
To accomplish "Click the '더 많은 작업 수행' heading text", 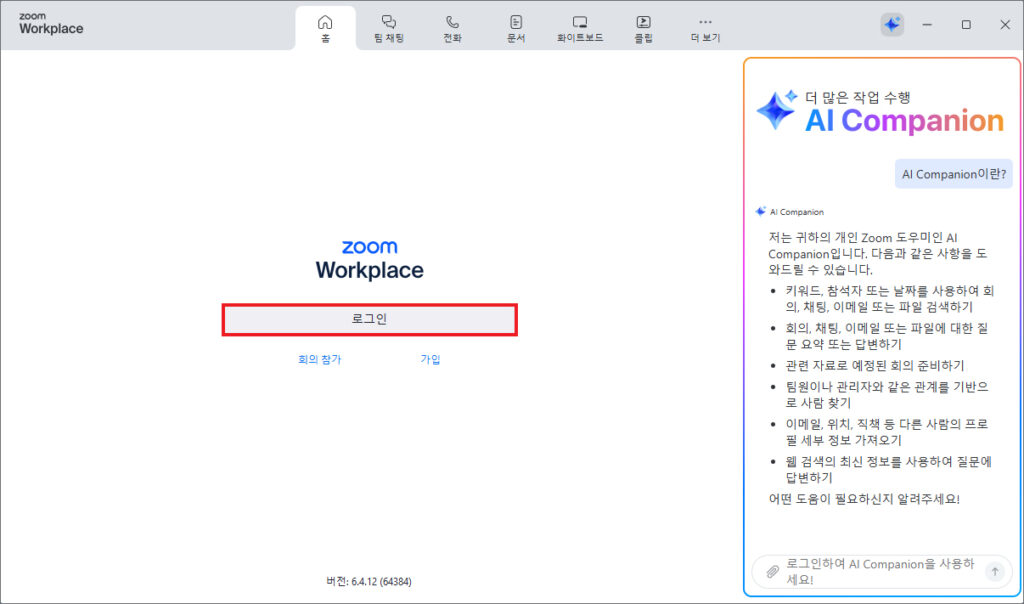I will [x=857, y=98].
